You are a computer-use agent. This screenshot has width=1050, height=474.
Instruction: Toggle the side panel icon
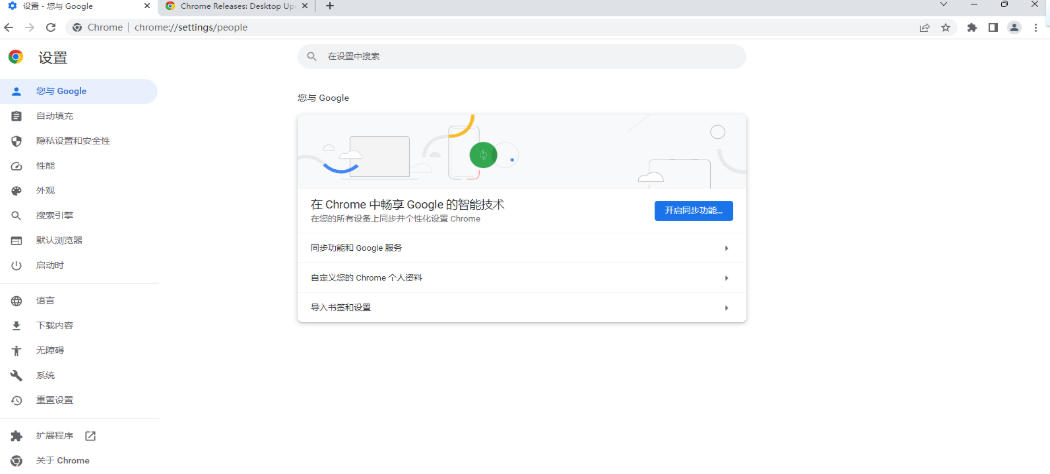pyautogui.click(x=993, y=27)
